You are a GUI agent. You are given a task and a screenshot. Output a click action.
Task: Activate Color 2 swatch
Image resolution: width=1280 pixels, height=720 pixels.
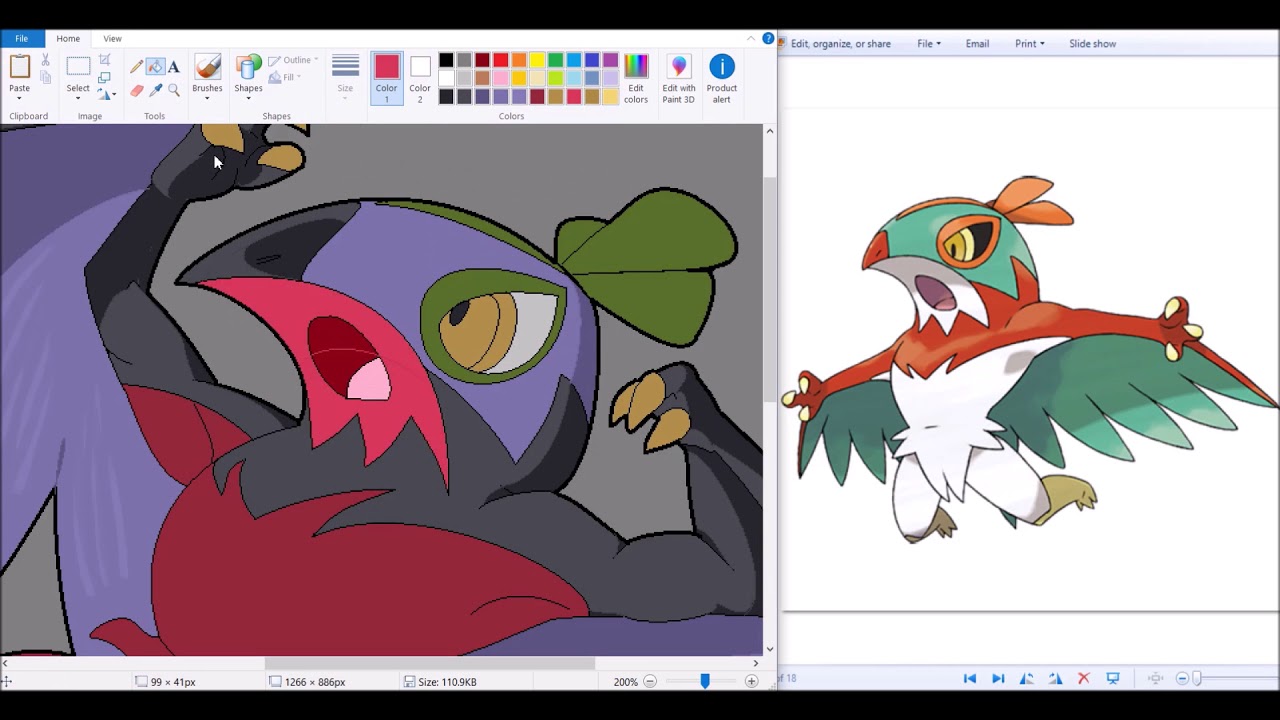420,78
